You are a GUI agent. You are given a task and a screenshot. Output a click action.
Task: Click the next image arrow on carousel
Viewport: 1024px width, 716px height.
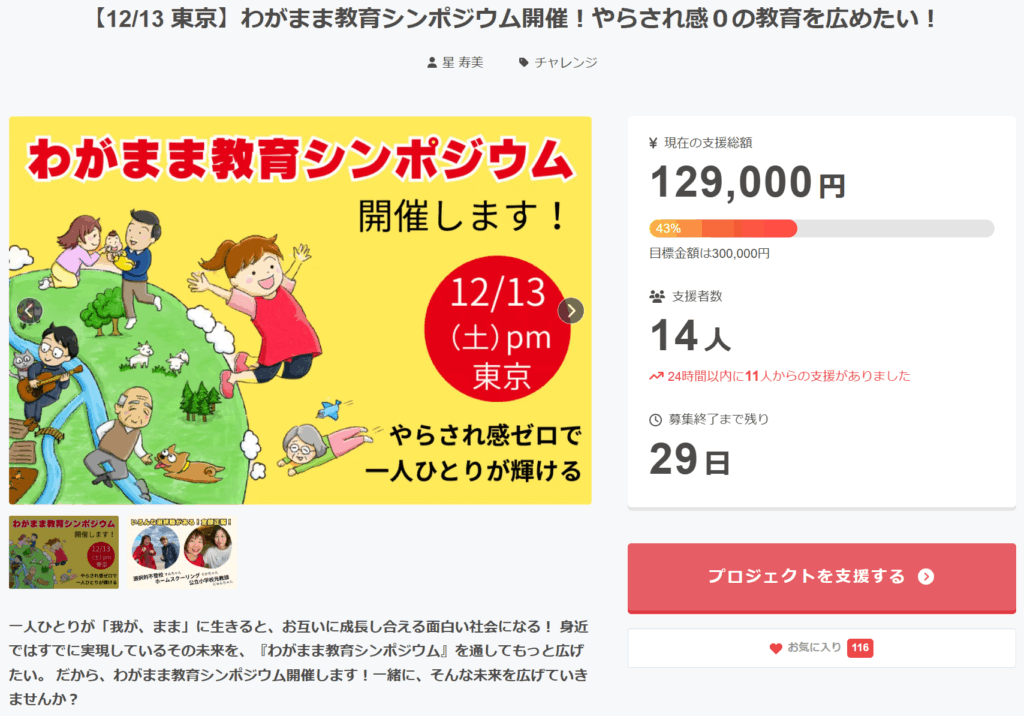coord(571,311)
